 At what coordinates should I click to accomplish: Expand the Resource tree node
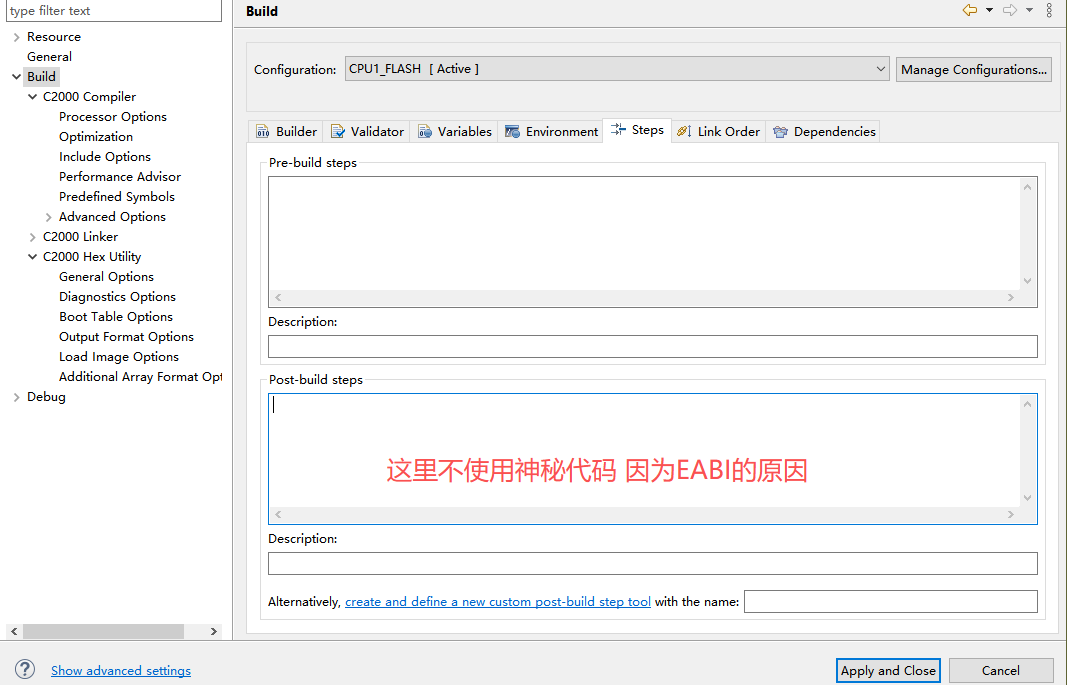click(16, 37)
